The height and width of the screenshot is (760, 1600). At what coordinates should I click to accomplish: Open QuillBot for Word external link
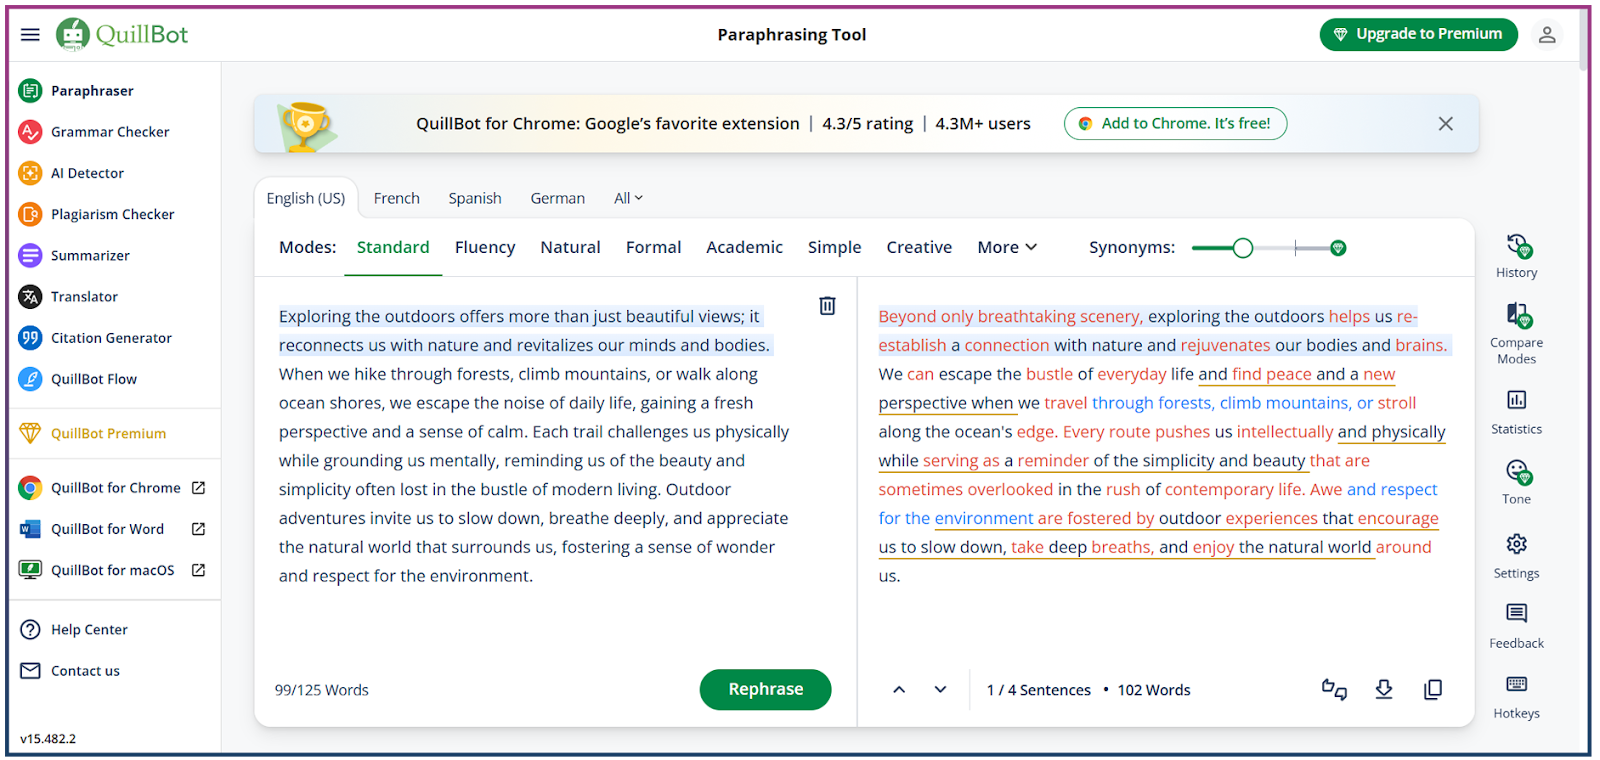point(112,529)
